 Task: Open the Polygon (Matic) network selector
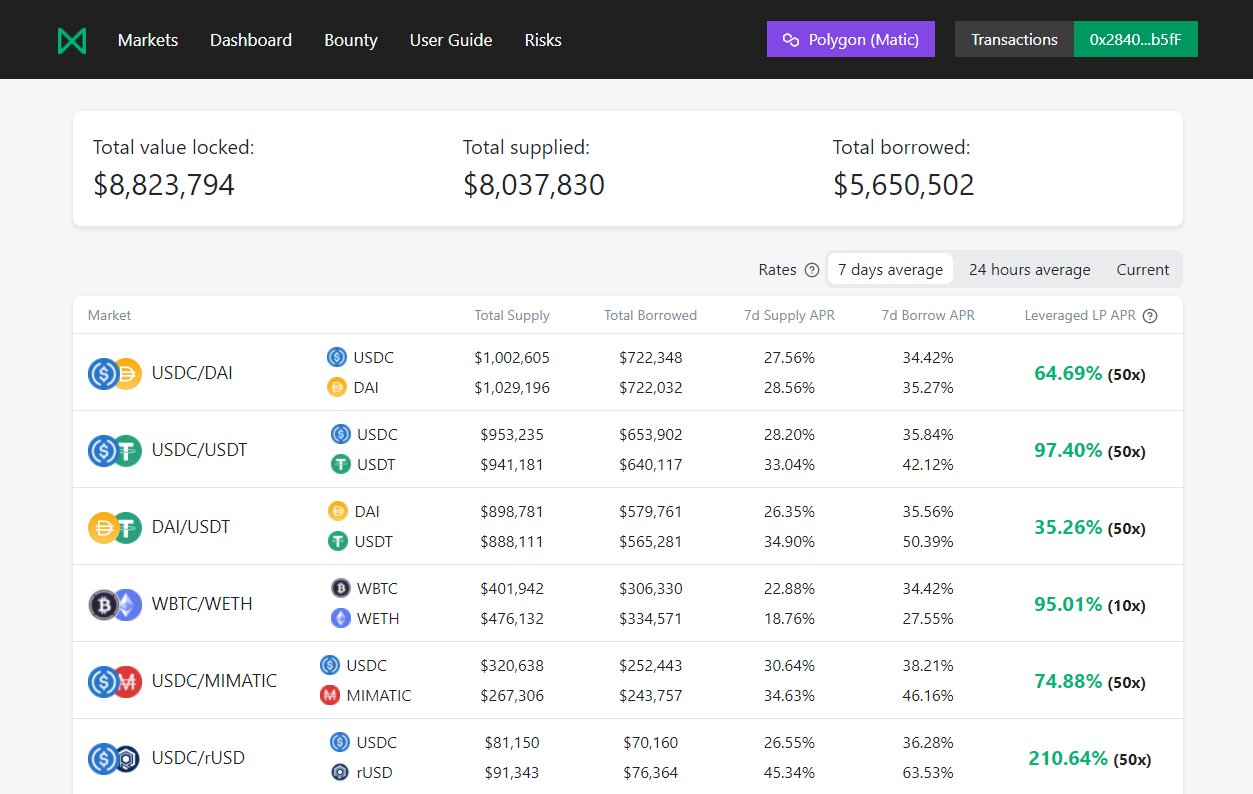[851, 40]
